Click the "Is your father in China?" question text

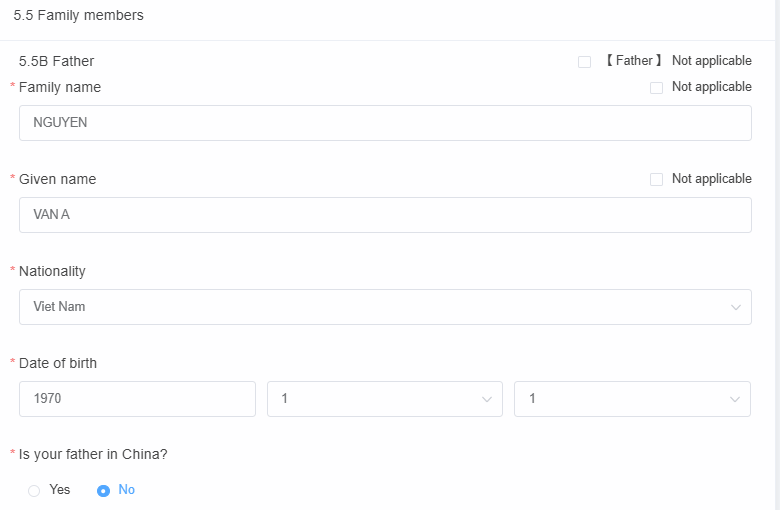[x=93, y=455]
